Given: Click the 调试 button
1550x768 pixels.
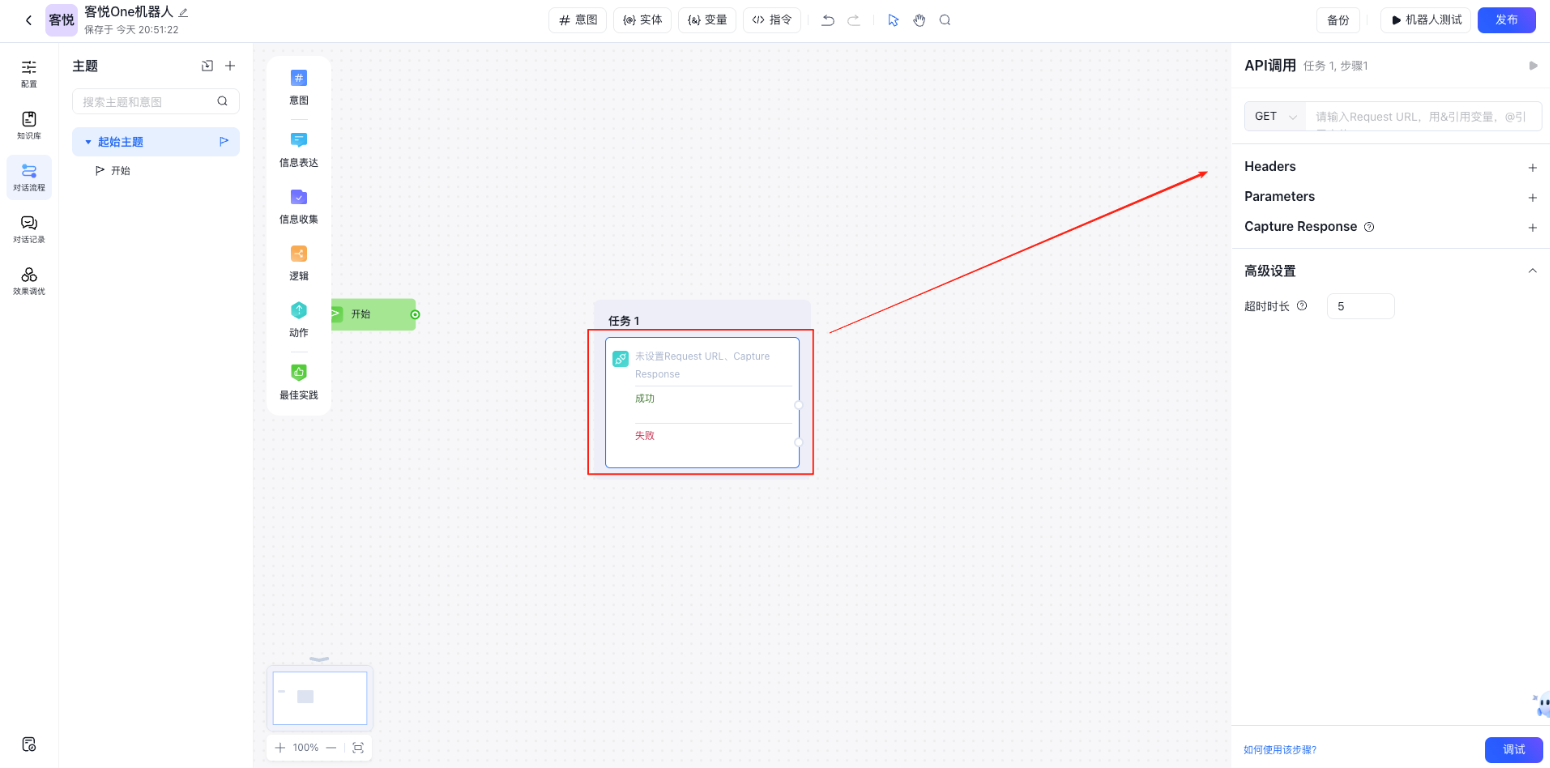Looking at the screenshot, I should click(x=1513, y=749).
